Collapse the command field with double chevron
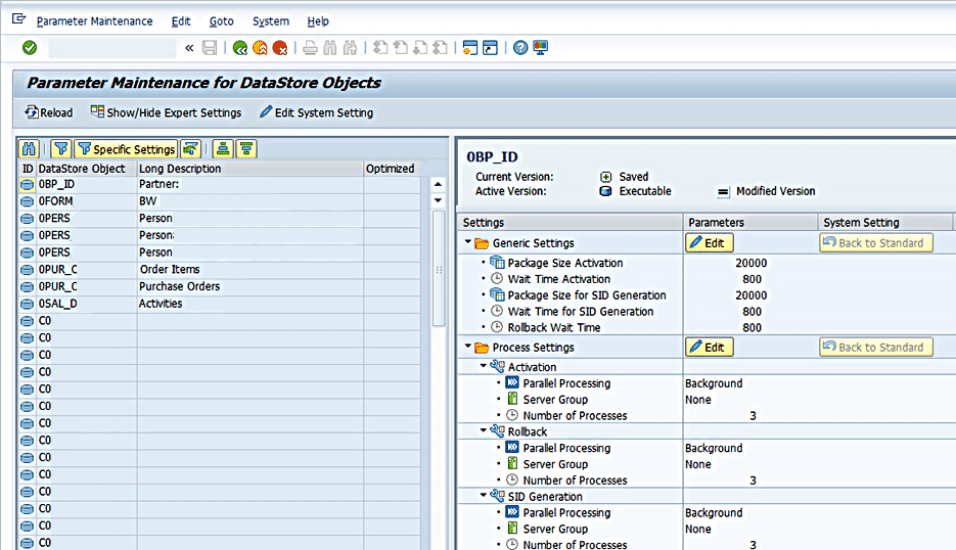Viewport: 956px width, 550px height. (189, 48)
